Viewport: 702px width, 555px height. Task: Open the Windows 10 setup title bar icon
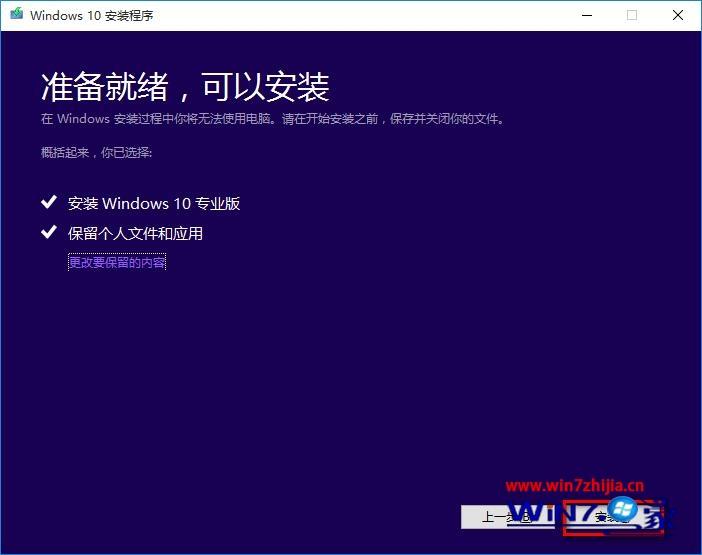point(17,14)
